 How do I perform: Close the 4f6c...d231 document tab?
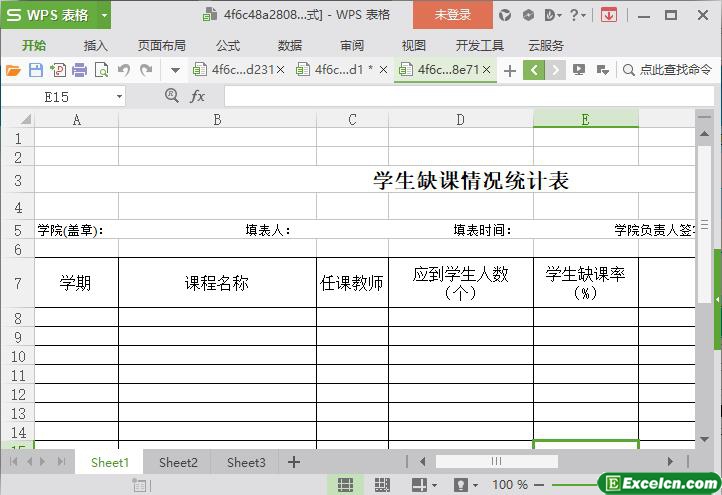[x=280, y=70]
